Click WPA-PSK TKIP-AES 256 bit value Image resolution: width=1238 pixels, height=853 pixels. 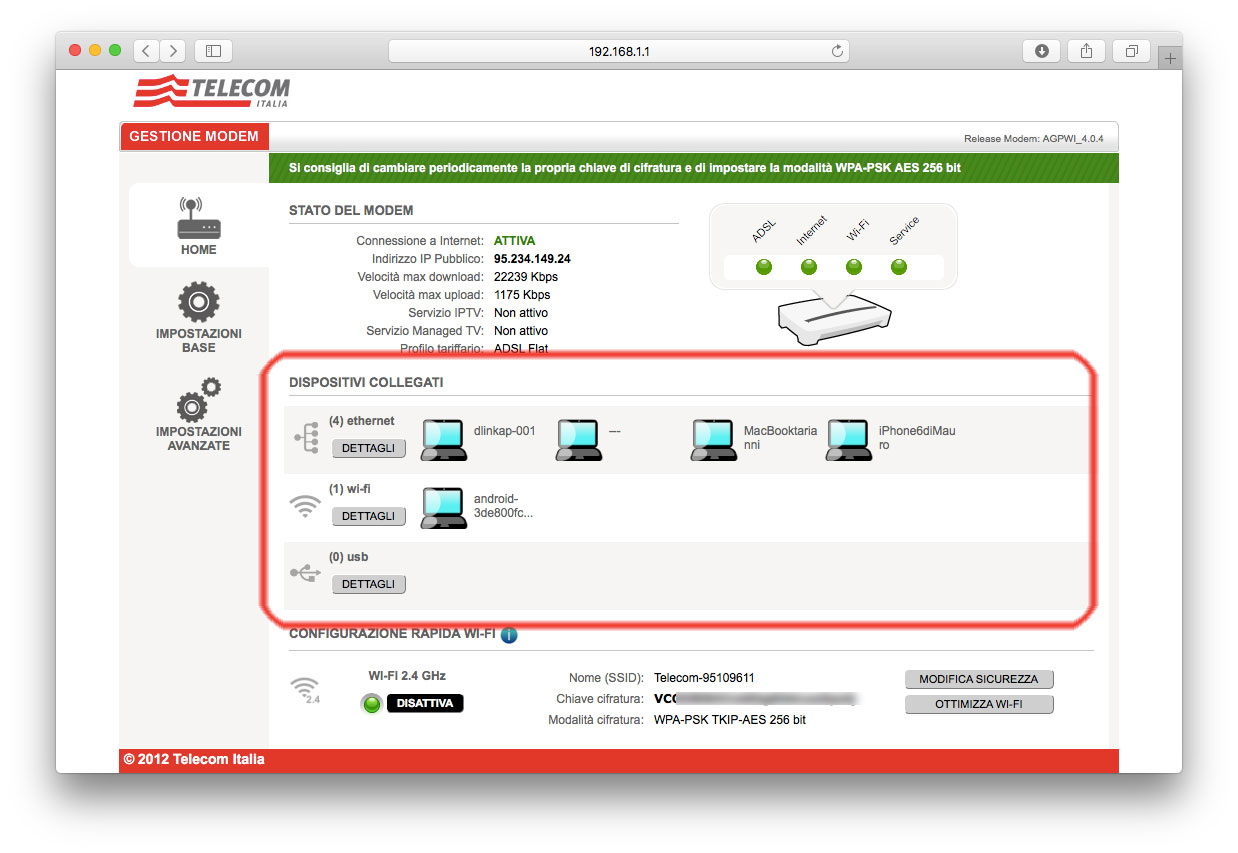(730, 720)
